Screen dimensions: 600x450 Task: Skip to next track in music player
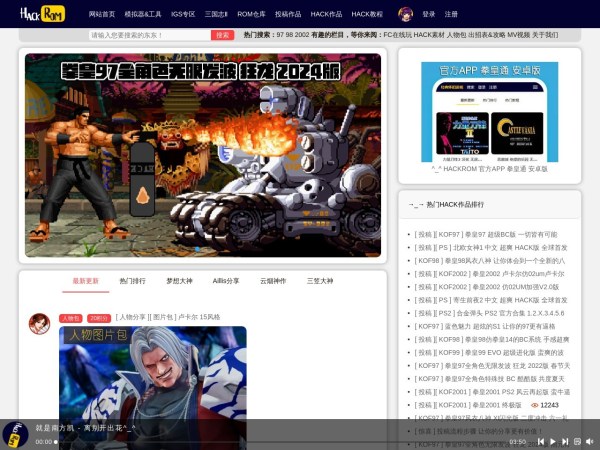click(x=565, y=441)
